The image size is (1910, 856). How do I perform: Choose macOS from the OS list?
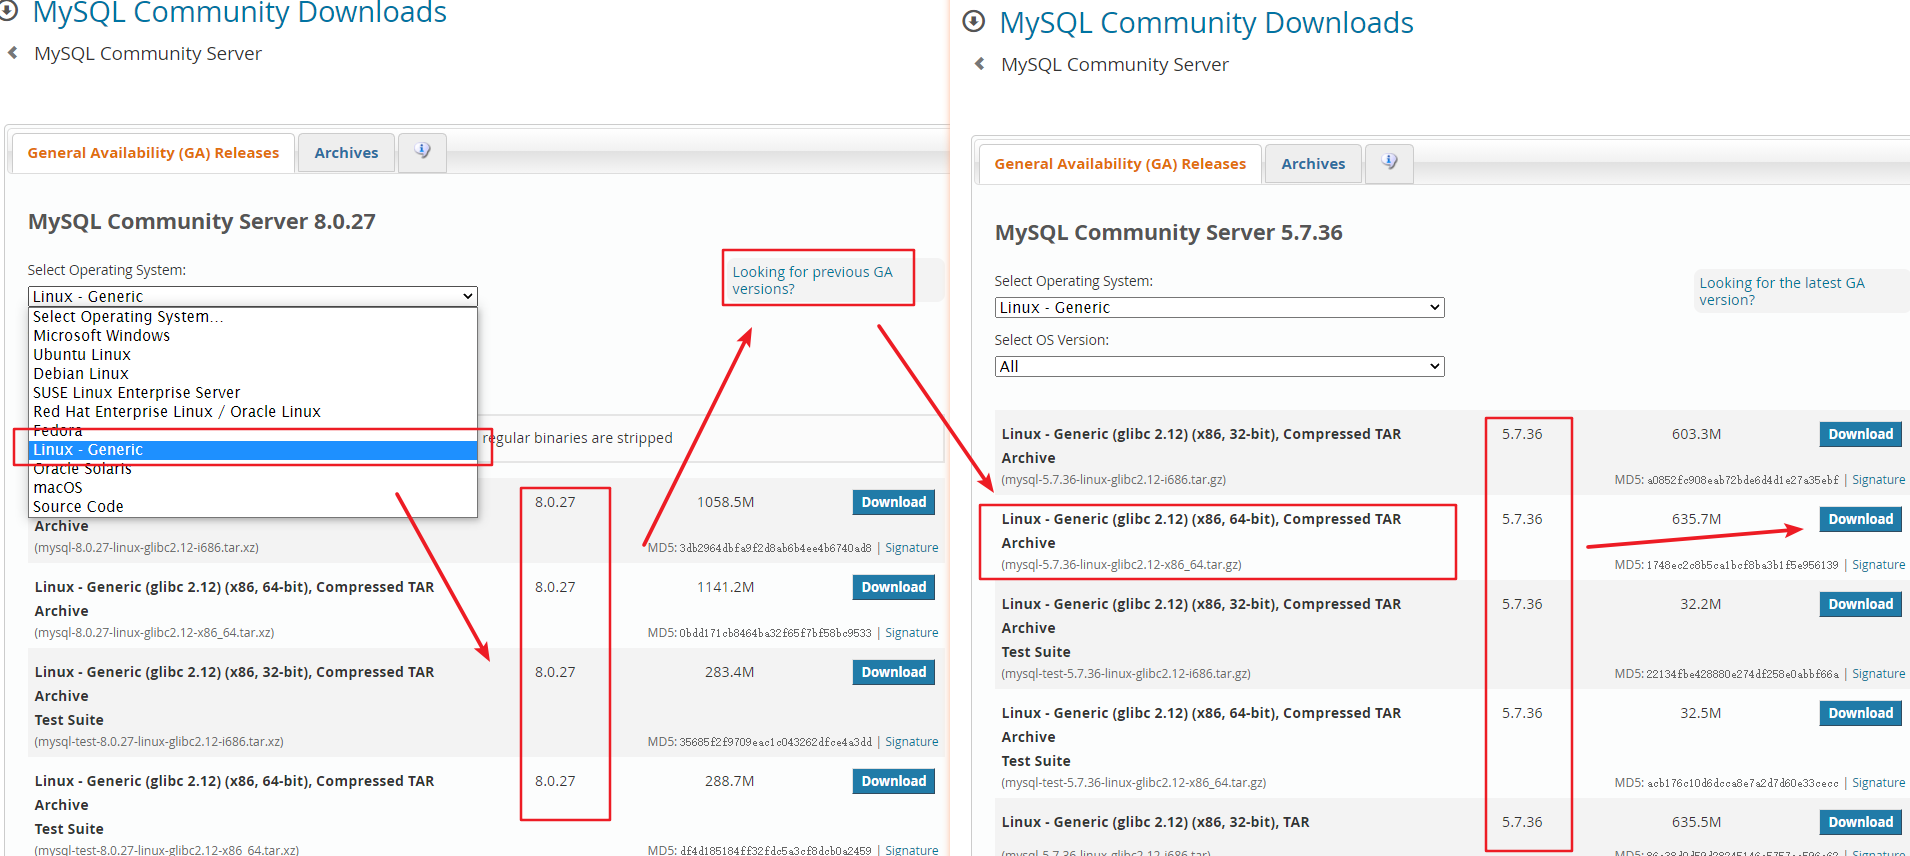click(253, 488)
